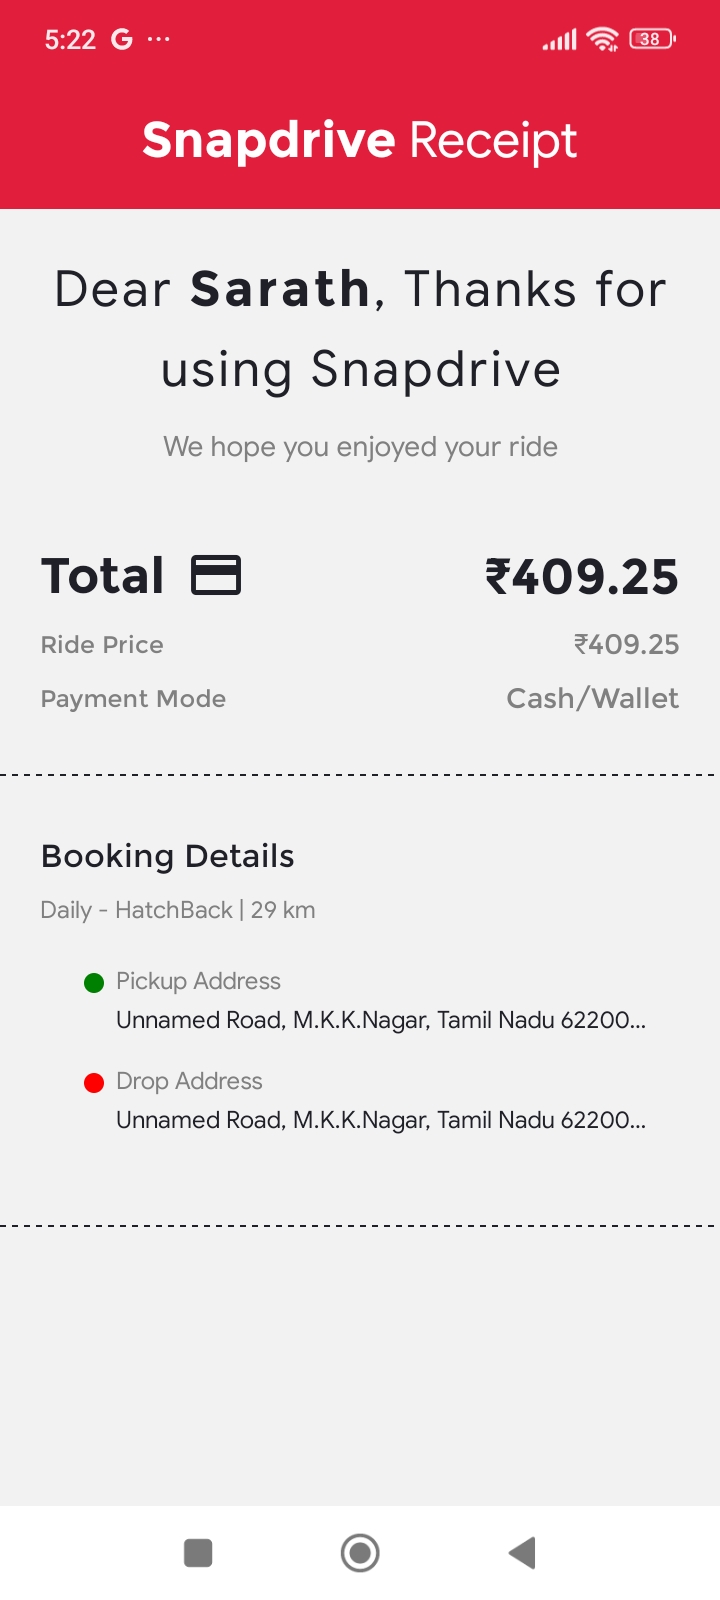
Task: Open the truncated drop address line
Action: (381, 1120)
